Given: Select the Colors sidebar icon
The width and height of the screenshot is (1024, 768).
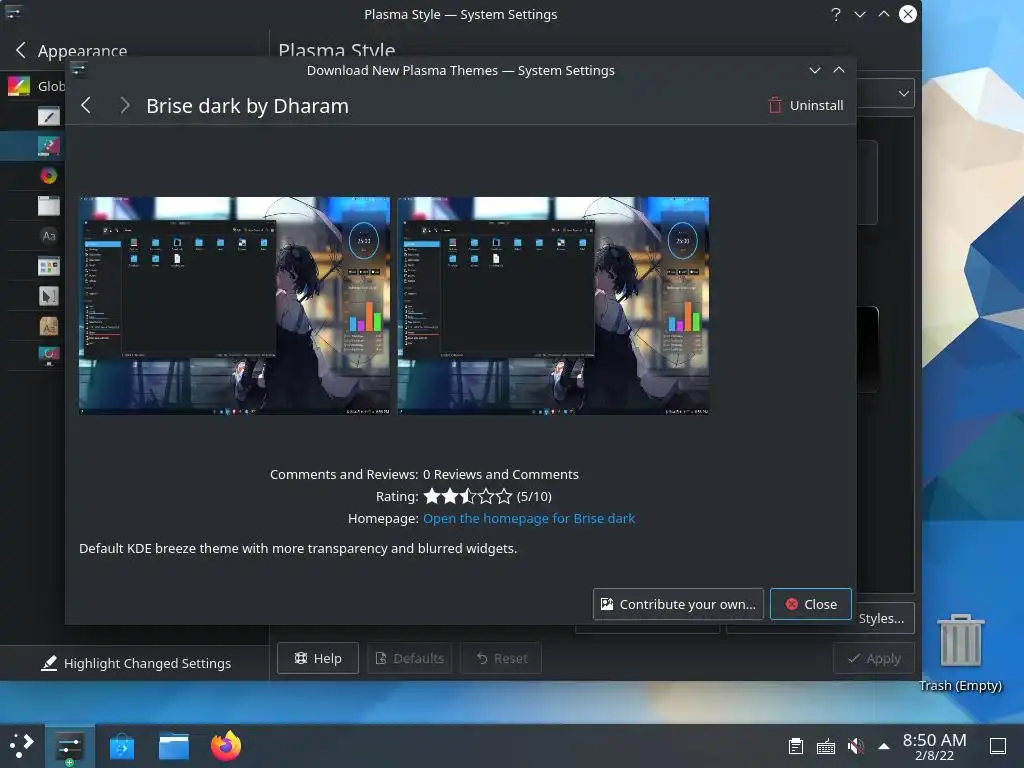Looking at the screenshot, I should coord(49,176).
